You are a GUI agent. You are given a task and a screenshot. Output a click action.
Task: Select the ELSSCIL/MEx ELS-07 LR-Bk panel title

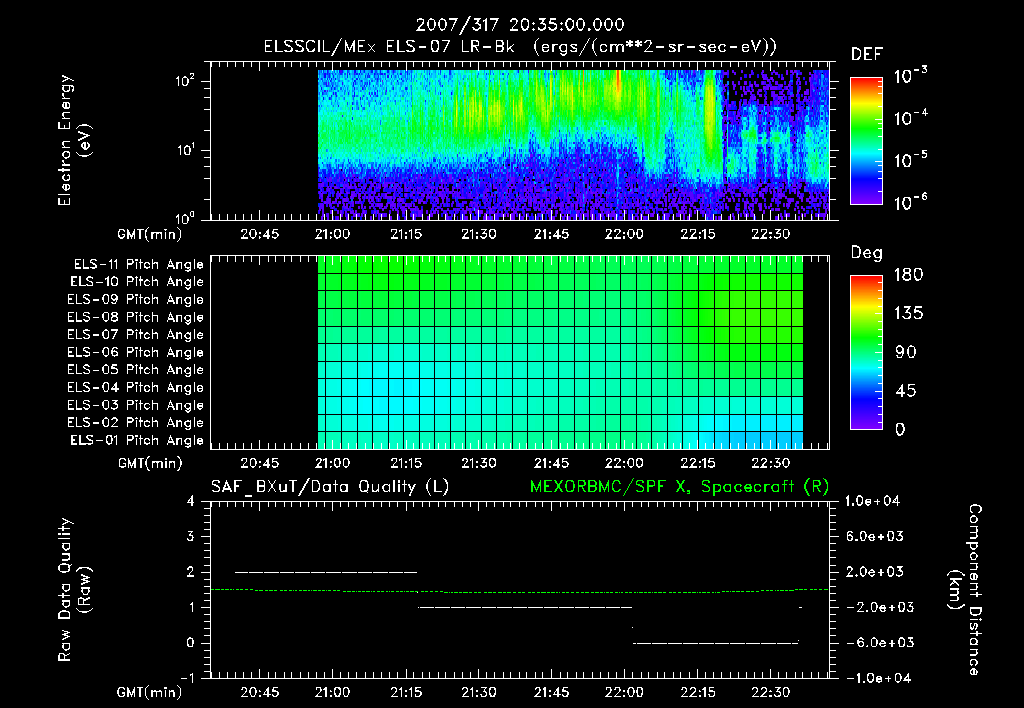[x=520, y=47]
